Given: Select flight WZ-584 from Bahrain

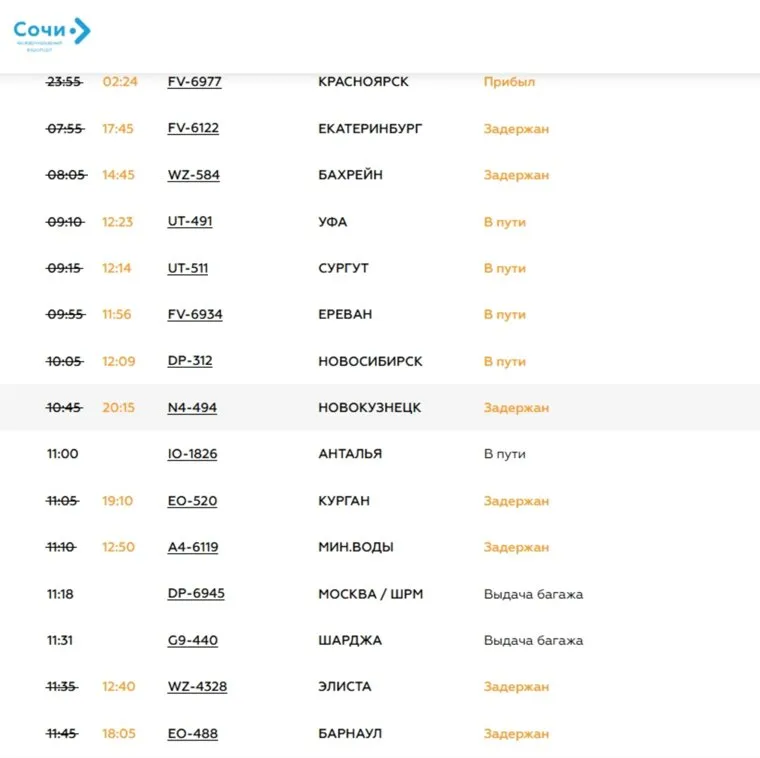Looking at the screenshot, I should pyautogui.click(x=193, y=175).
